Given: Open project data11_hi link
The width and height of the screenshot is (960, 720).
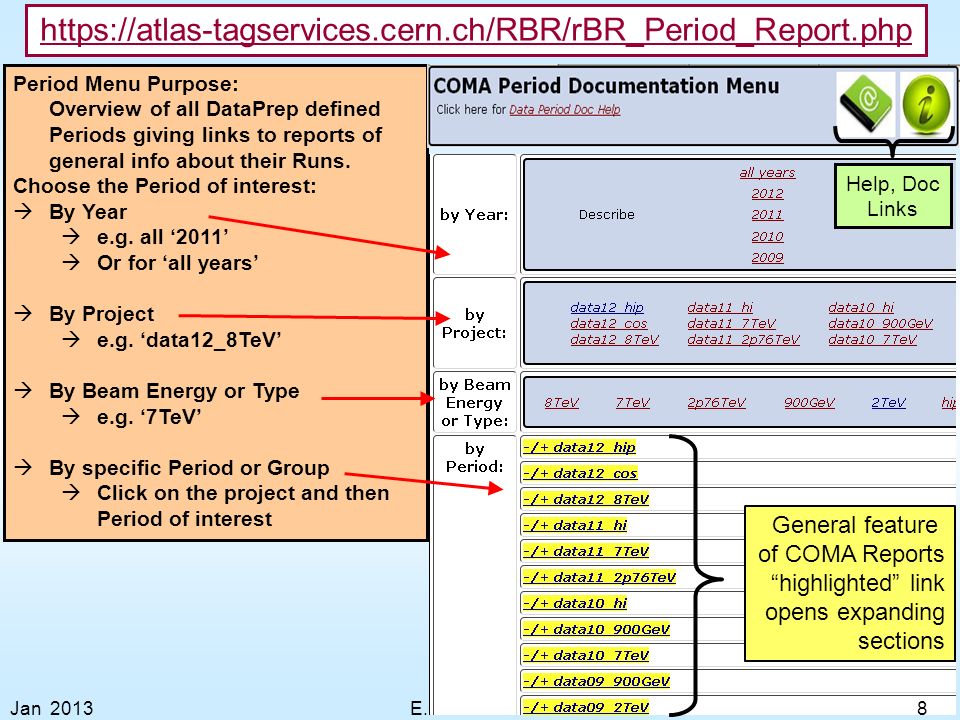Looking at the screenshot, I should (720, 307).
